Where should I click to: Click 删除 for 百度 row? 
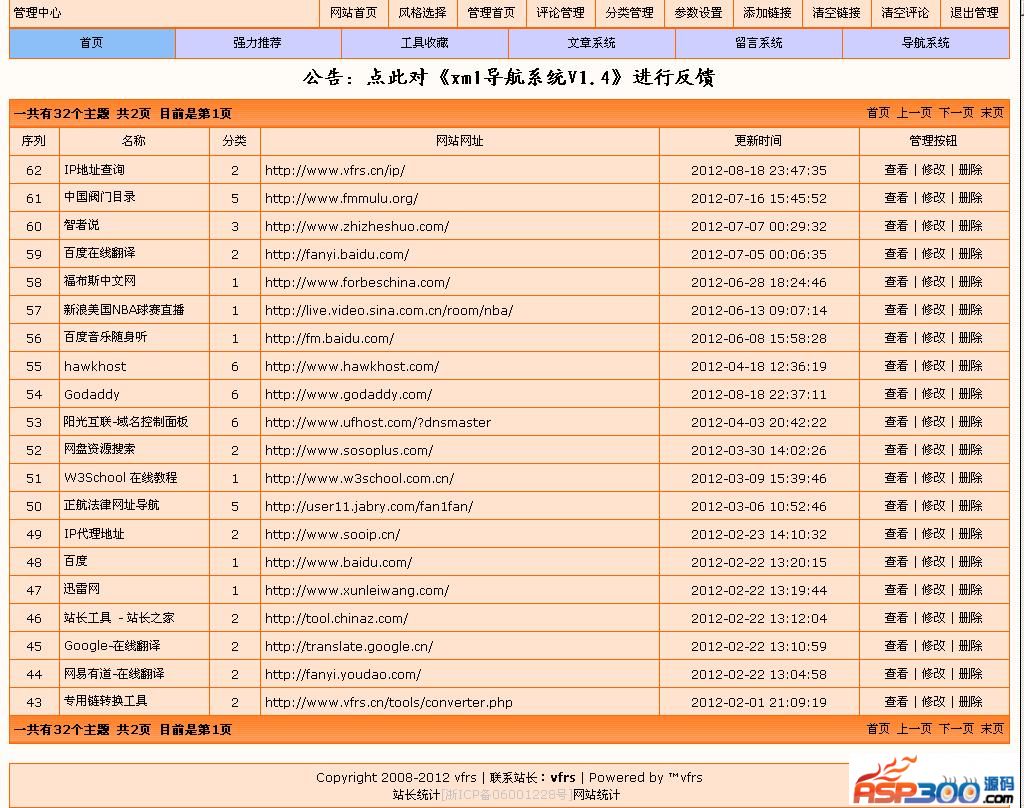pyautogui.click(x=970, y=562)
